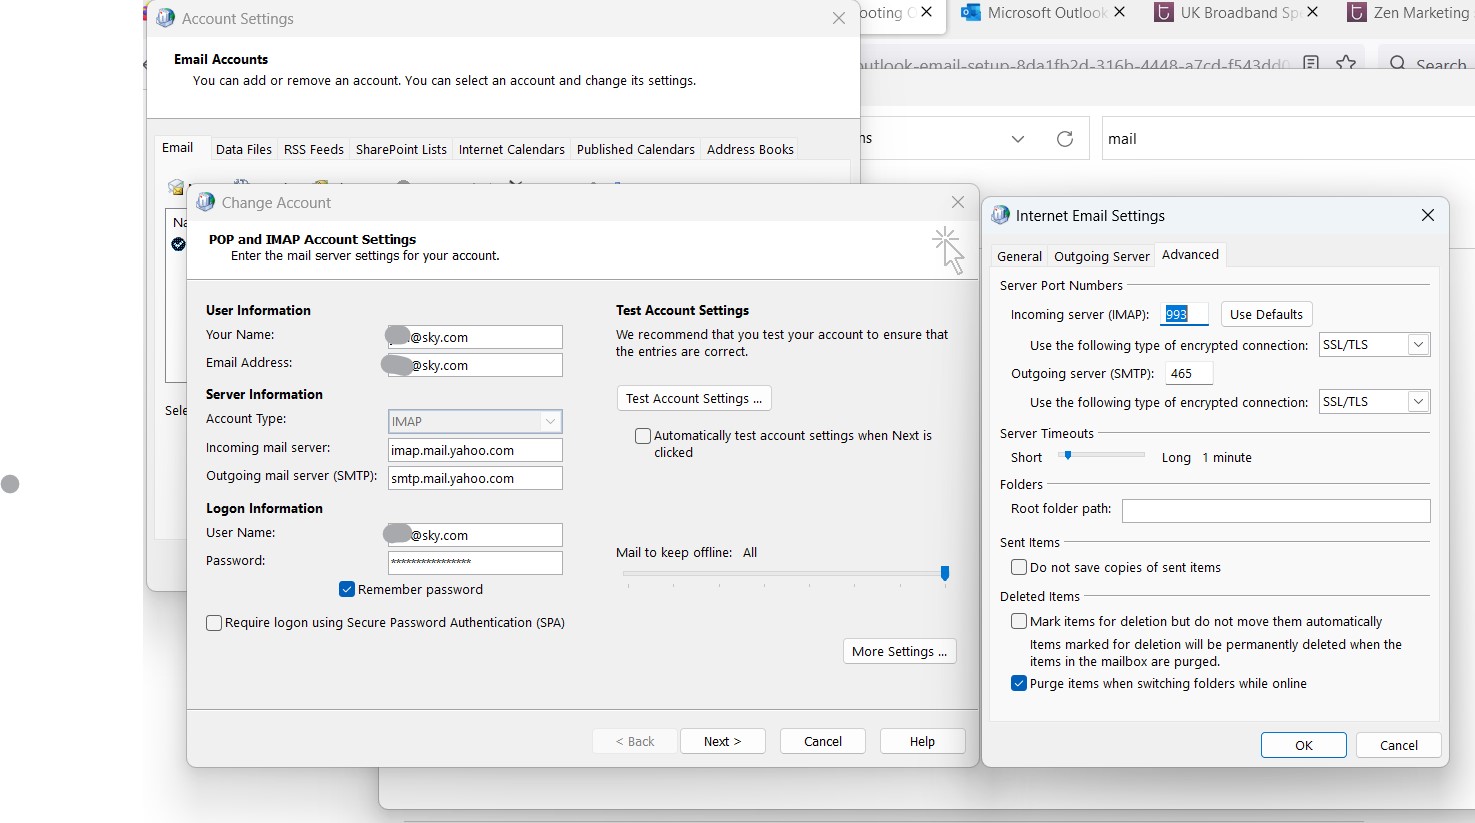Uncheck Purge items when switching folders
This screenshot has width=1475, height=823.
coord(1019,683)
